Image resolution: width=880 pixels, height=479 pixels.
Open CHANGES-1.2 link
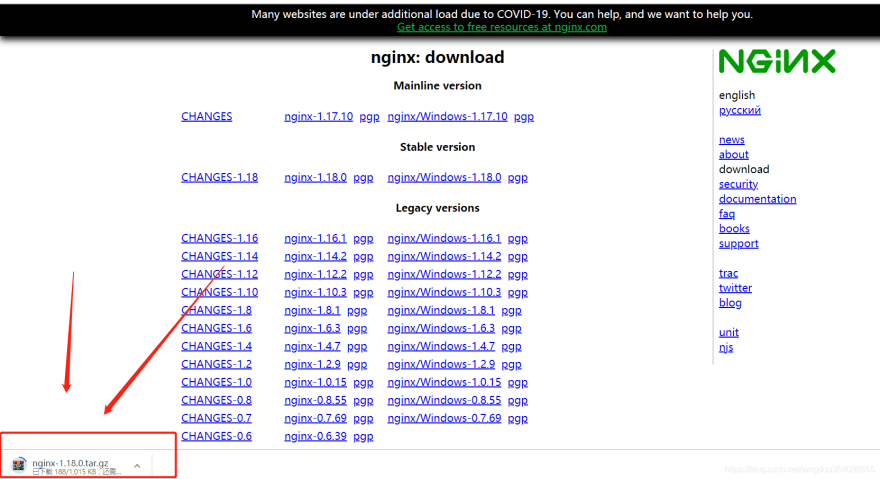pyautogui.click(x=216, y=364)
